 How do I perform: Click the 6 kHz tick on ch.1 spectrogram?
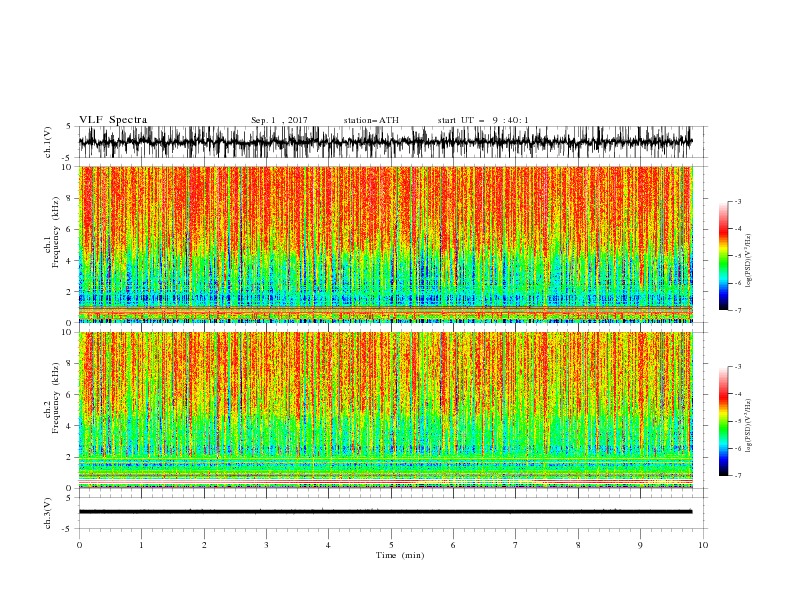(70, 230)
